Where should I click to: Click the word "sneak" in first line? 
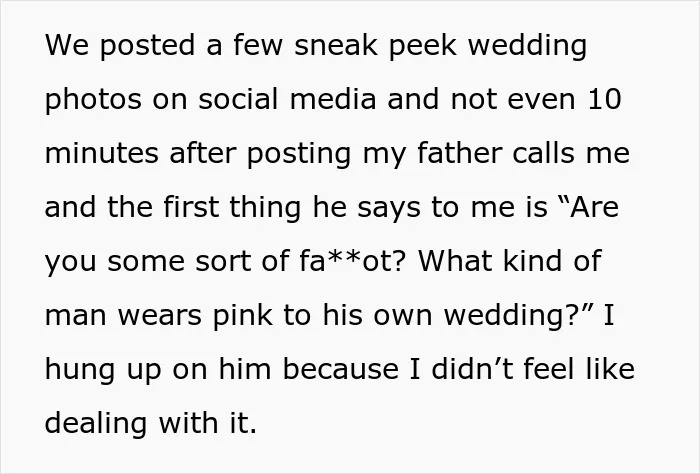[336, 45]
